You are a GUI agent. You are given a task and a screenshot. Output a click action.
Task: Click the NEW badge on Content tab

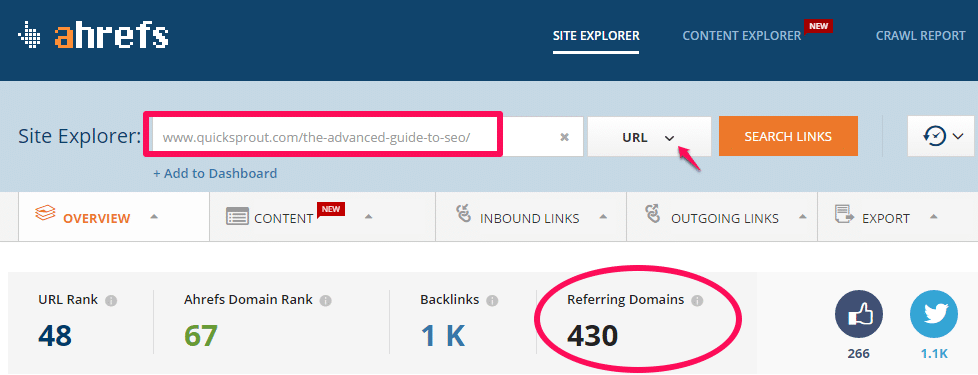pos(331,210)
